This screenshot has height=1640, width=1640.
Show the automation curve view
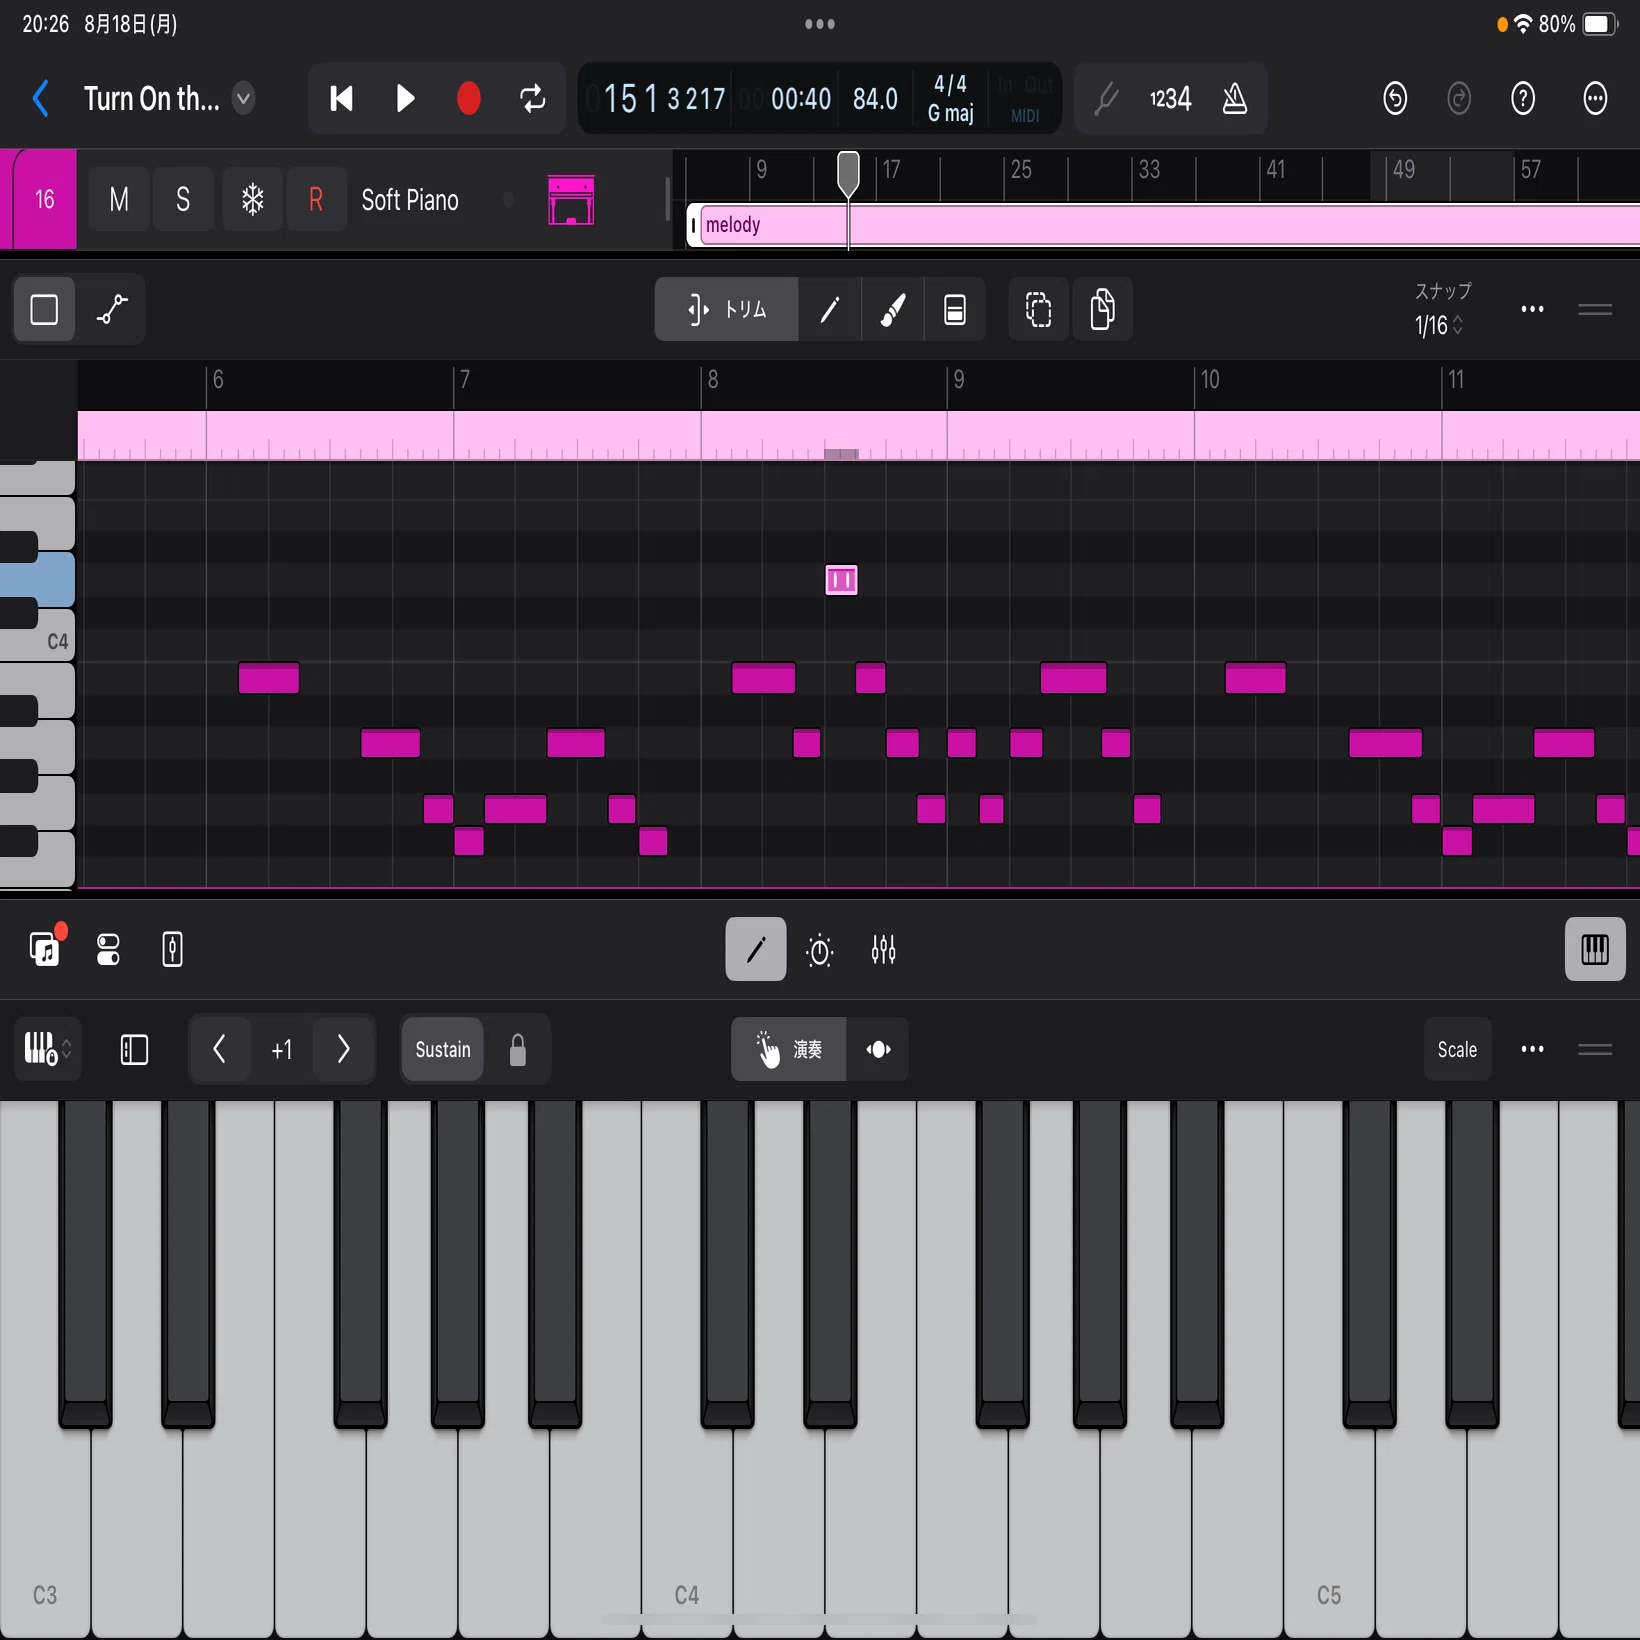112,309
